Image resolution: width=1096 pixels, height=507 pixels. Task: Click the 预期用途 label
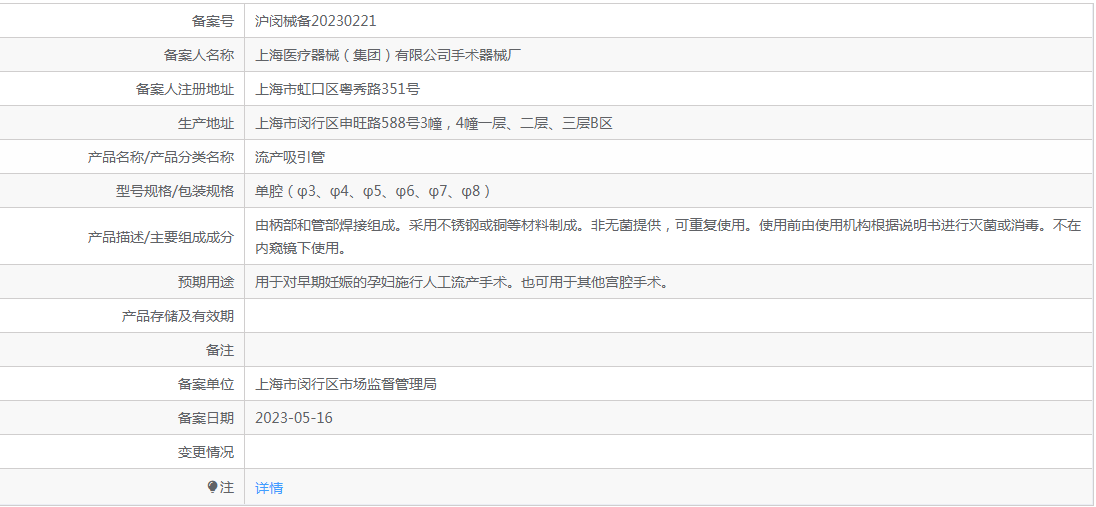coord(206,283)
